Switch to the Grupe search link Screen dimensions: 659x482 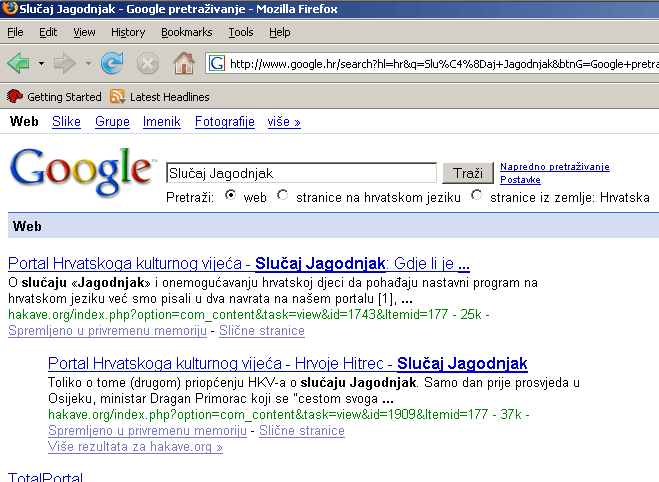point(112,121)
